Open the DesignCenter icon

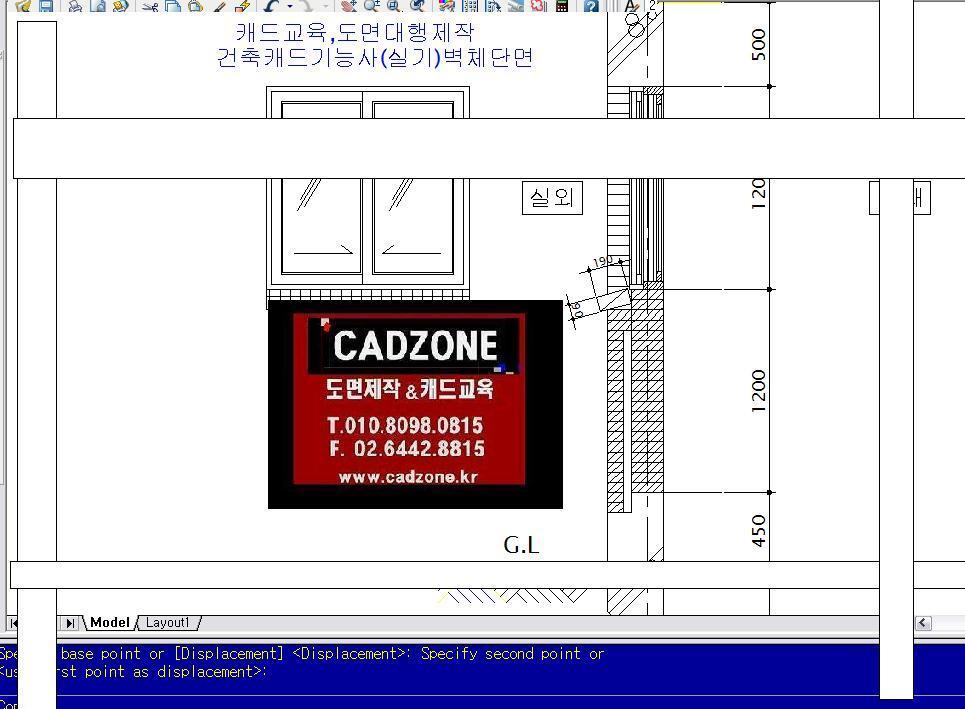(470, 6)
